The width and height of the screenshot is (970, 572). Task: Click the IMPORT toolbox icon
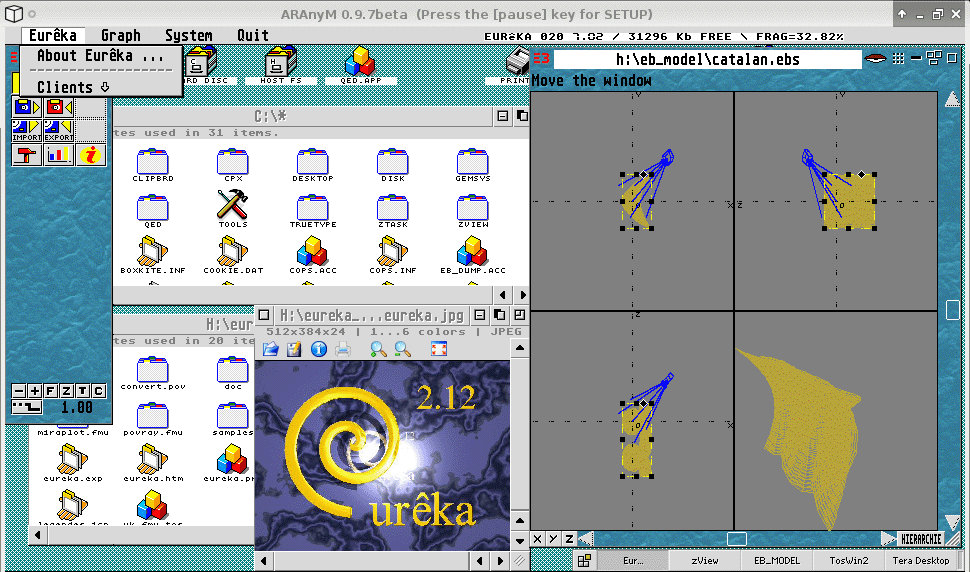[x=27, y=130]
